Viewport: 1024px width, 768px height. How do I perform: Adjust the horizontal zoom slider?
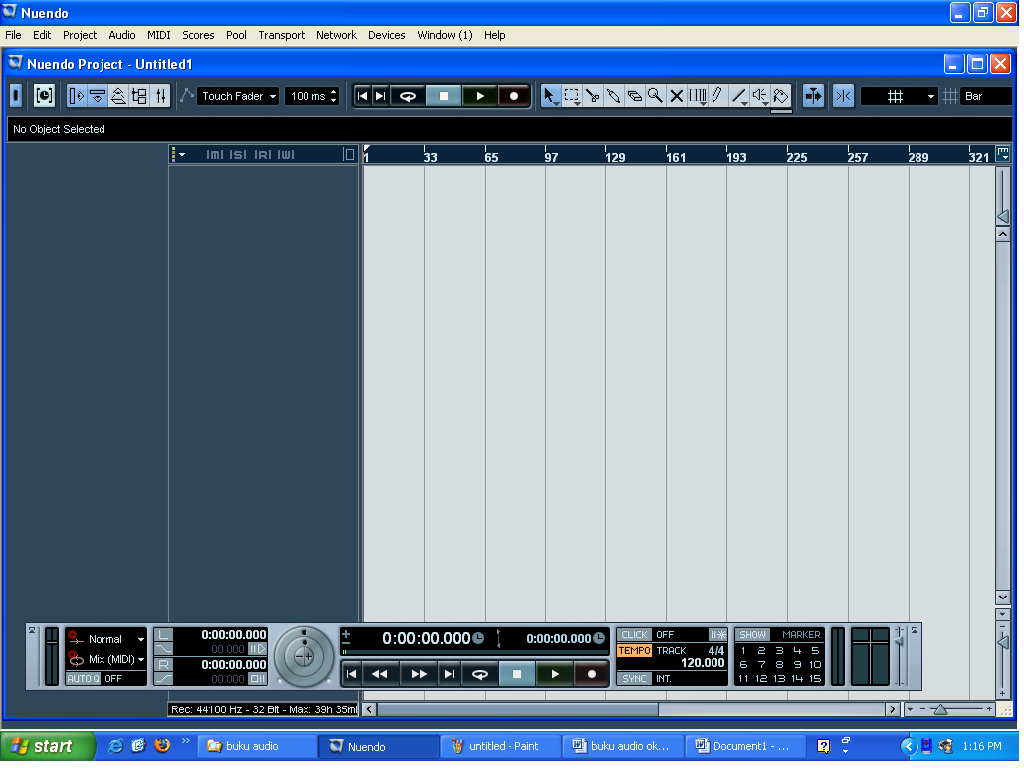click(940, 709)
